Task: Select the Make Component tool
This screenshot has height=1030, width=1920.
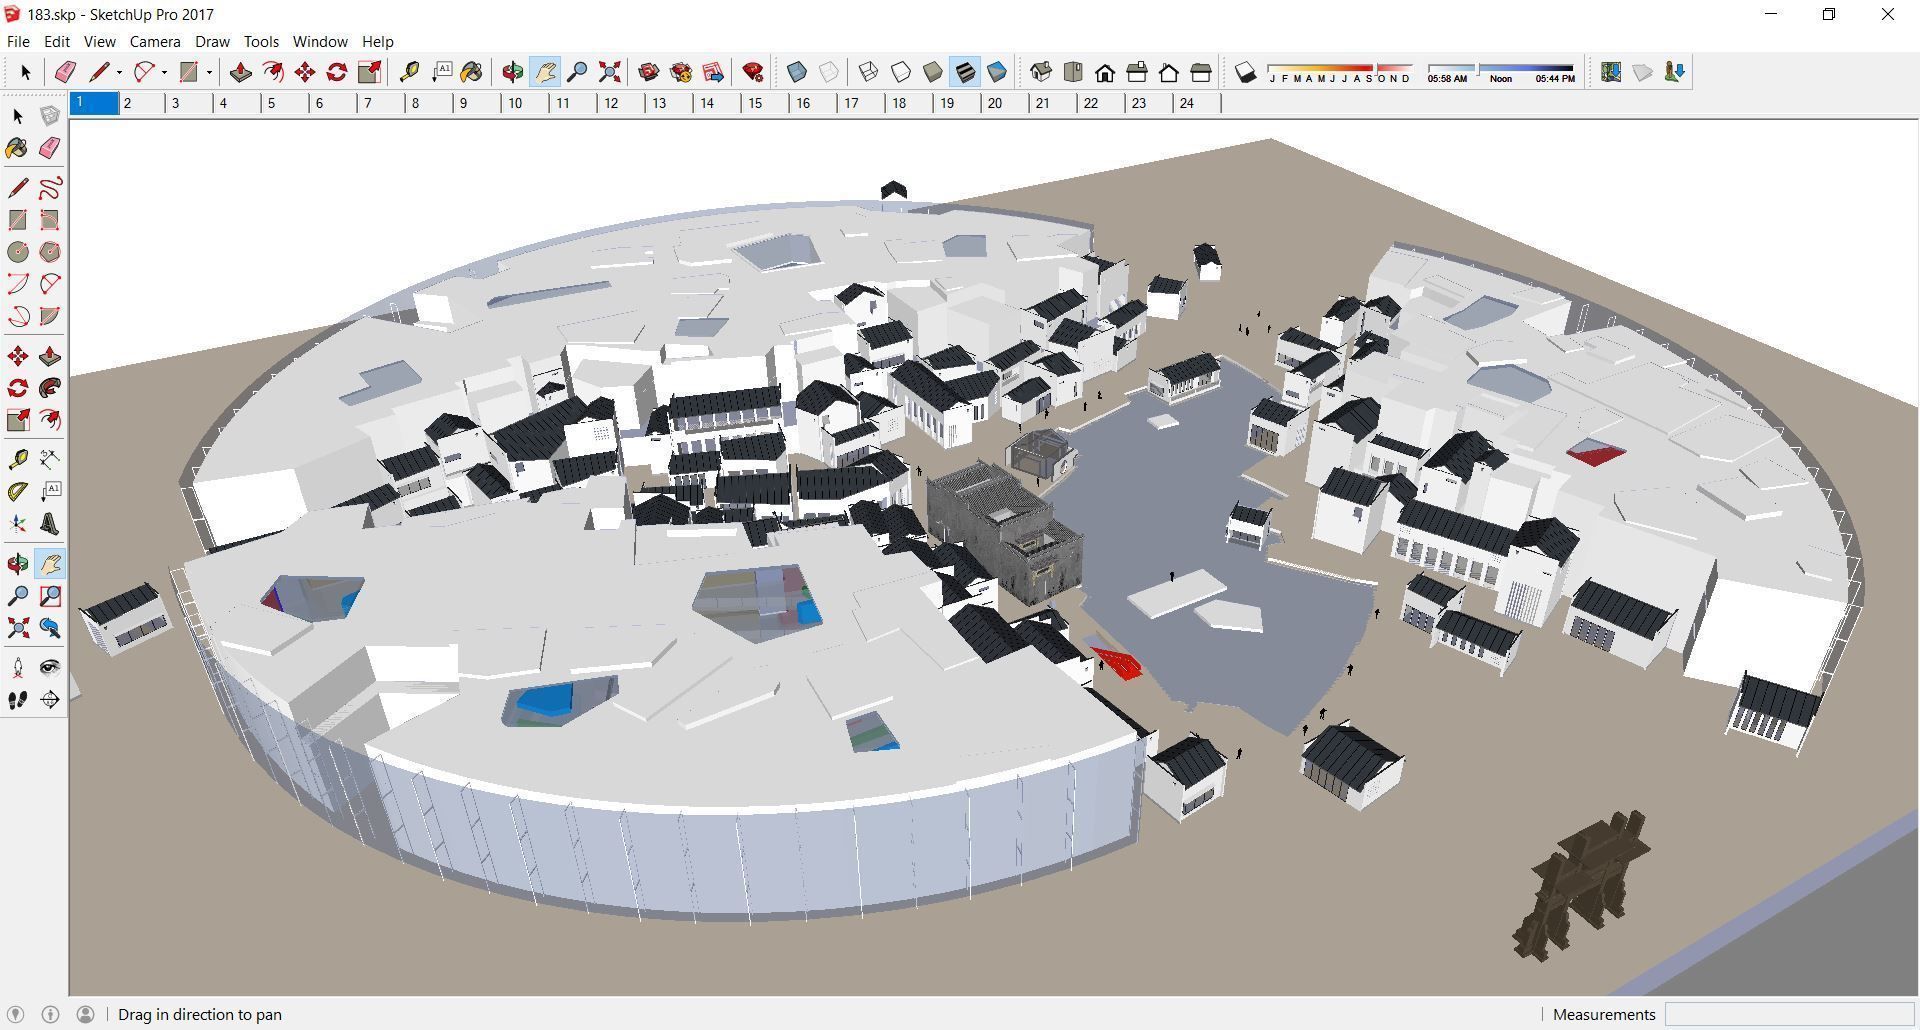Action: [50, 116]
